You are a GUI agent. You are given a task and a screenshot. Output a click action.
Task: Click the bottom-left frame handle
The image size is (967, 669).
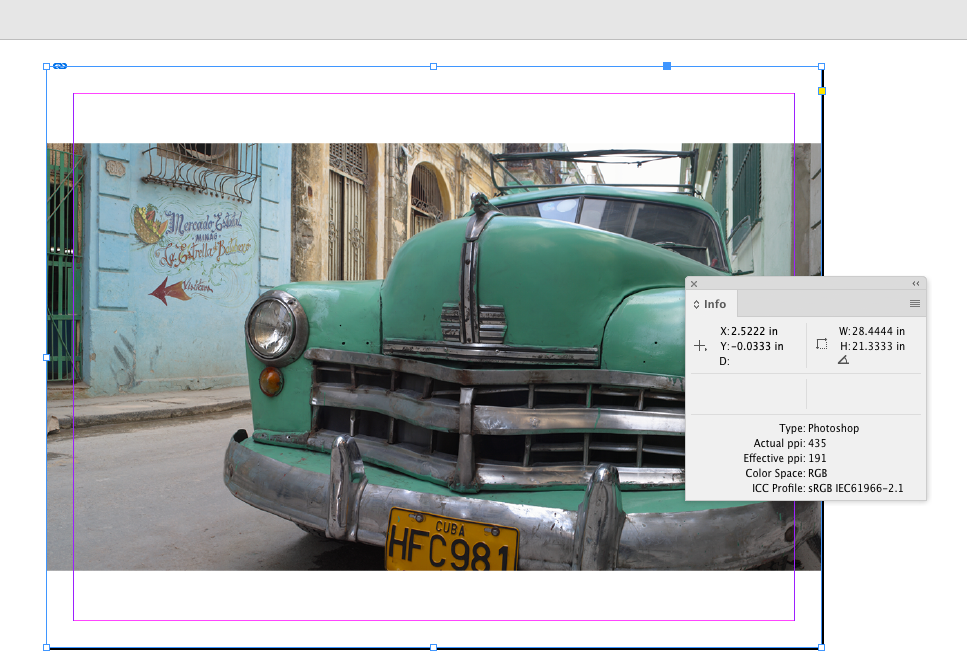[x=47, y=647]
